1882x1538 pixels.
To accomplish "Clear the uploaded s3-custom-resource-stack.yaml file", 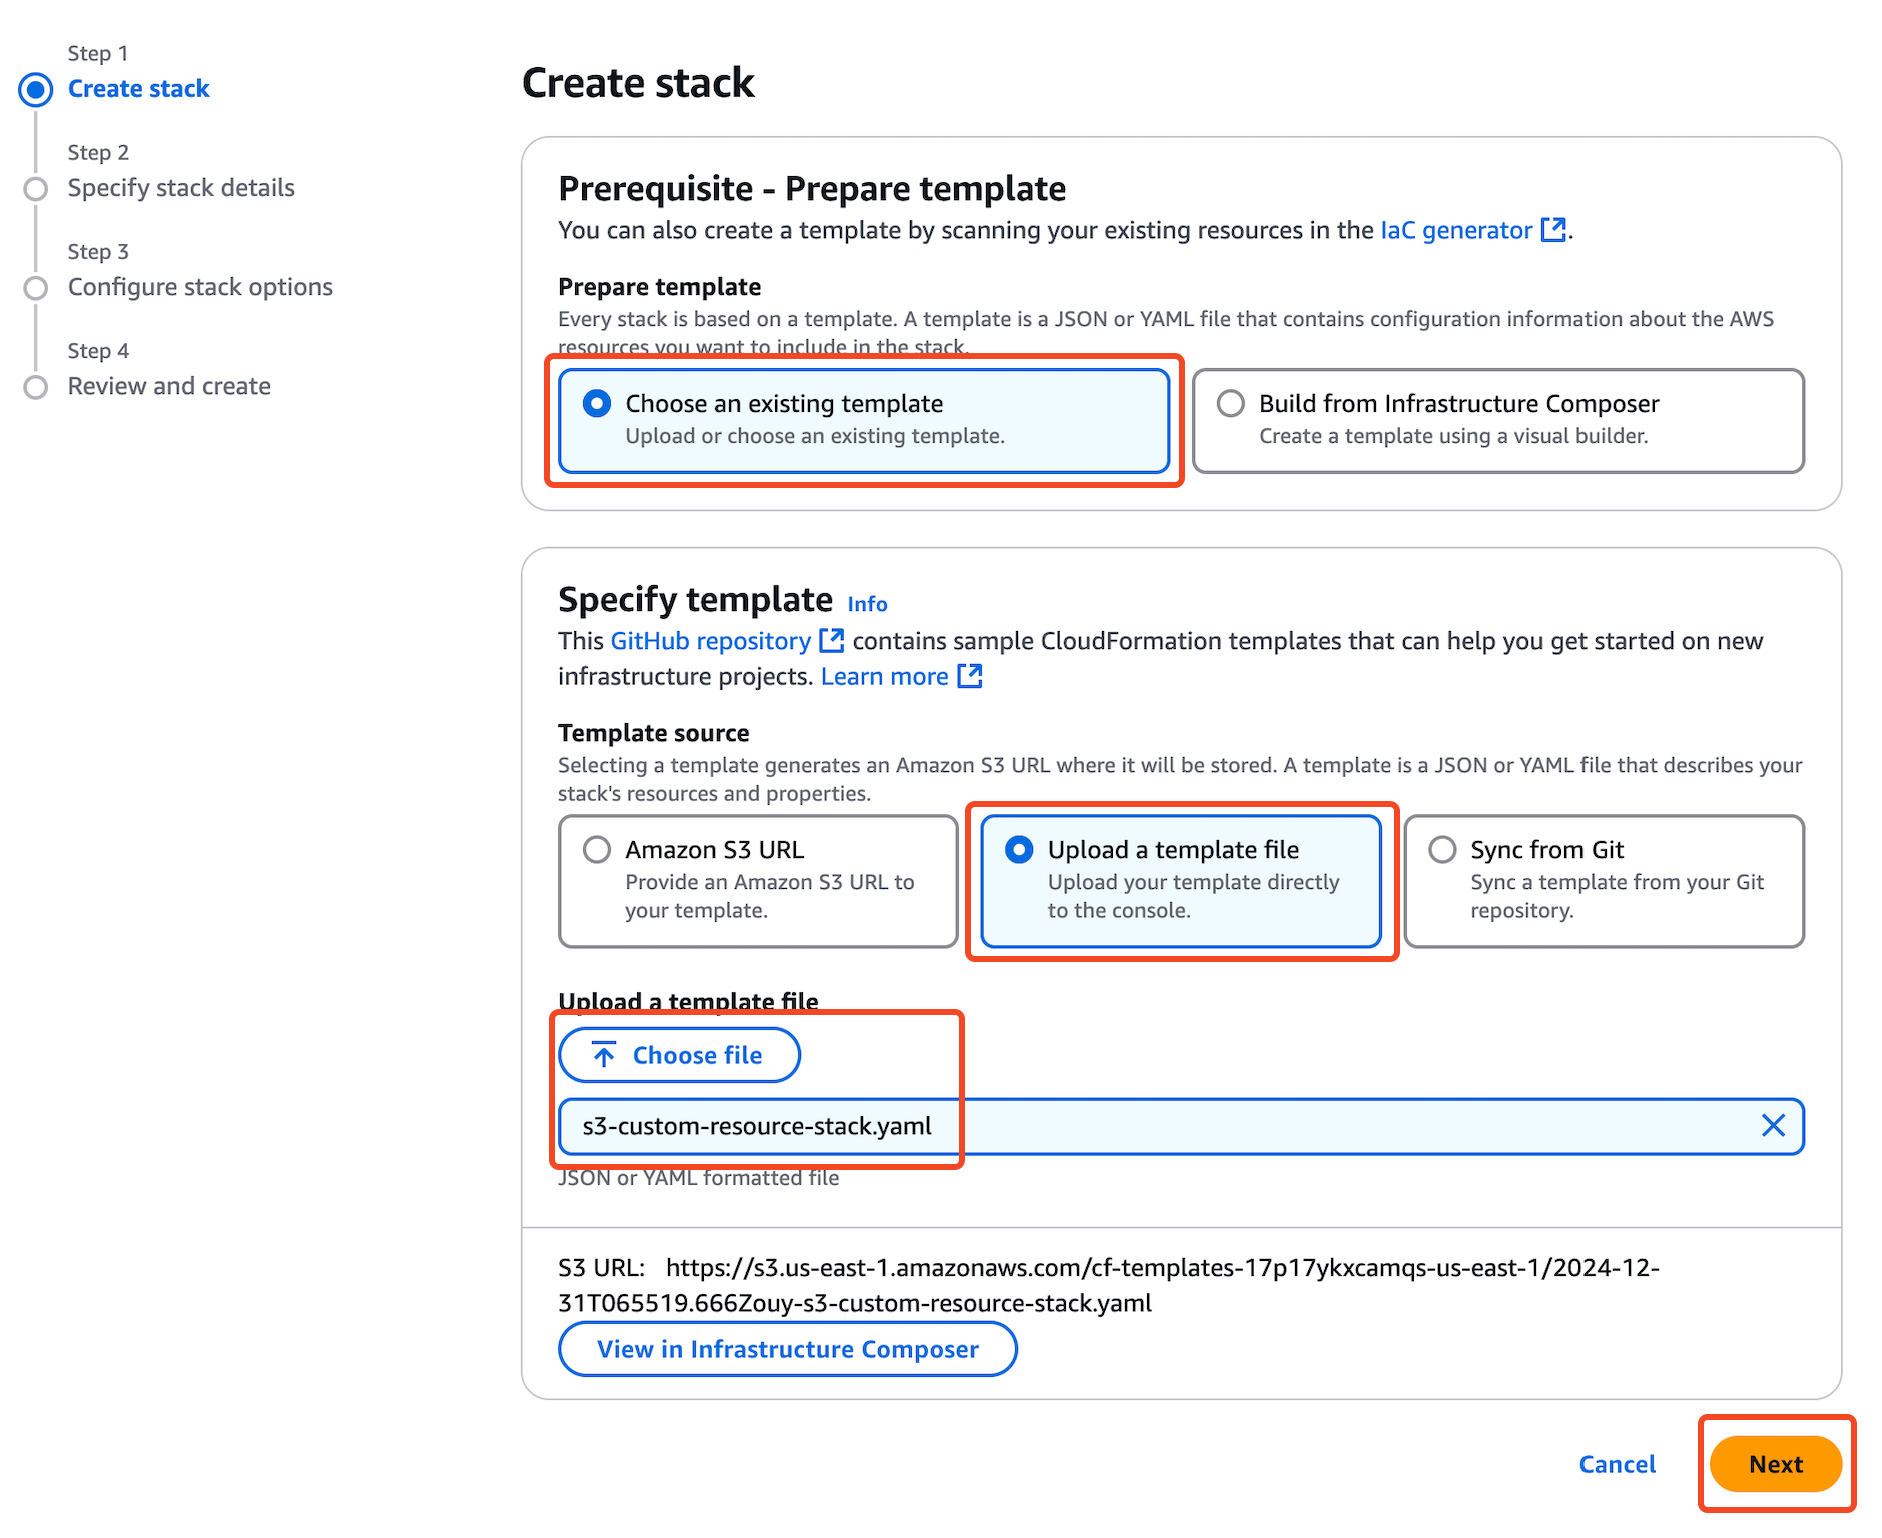I will click(x=1773, y=1126).
